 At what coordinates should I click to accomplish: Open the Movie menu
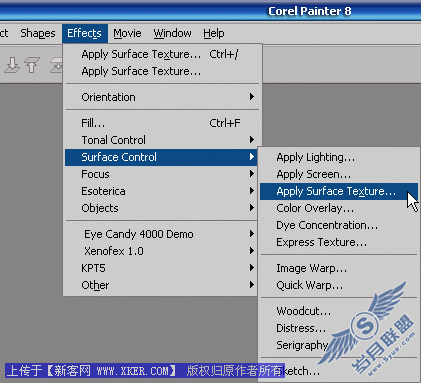point(127,33)
